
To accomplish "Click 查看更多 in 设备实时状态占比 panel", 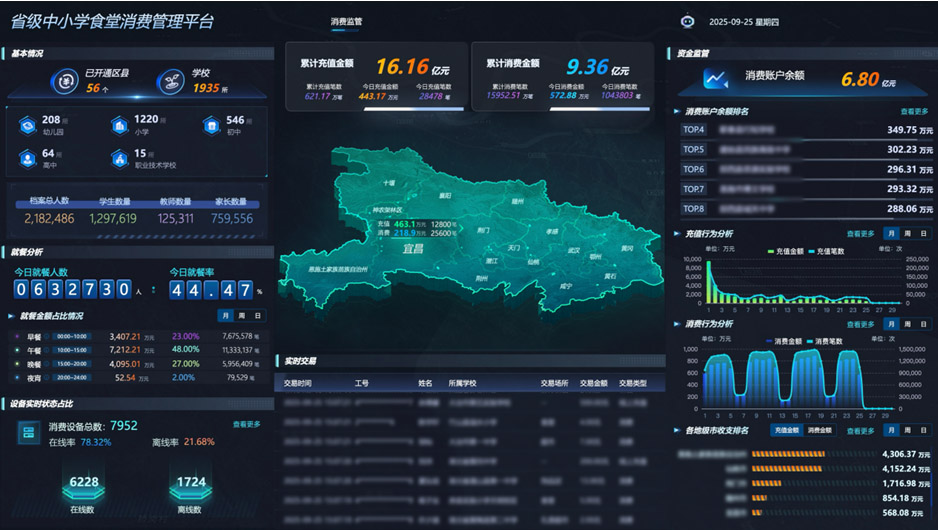I will coord(247,424).
